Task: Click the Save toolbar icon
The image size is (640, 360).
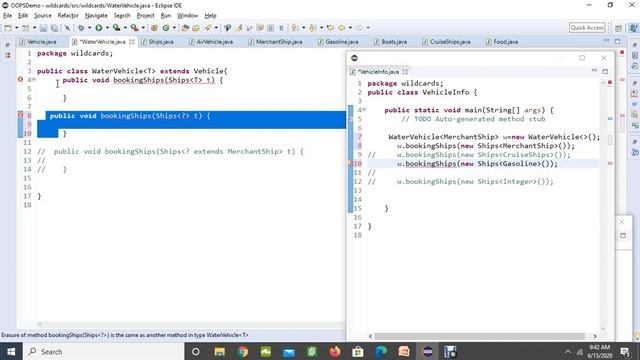Action: tap(43, 28)
